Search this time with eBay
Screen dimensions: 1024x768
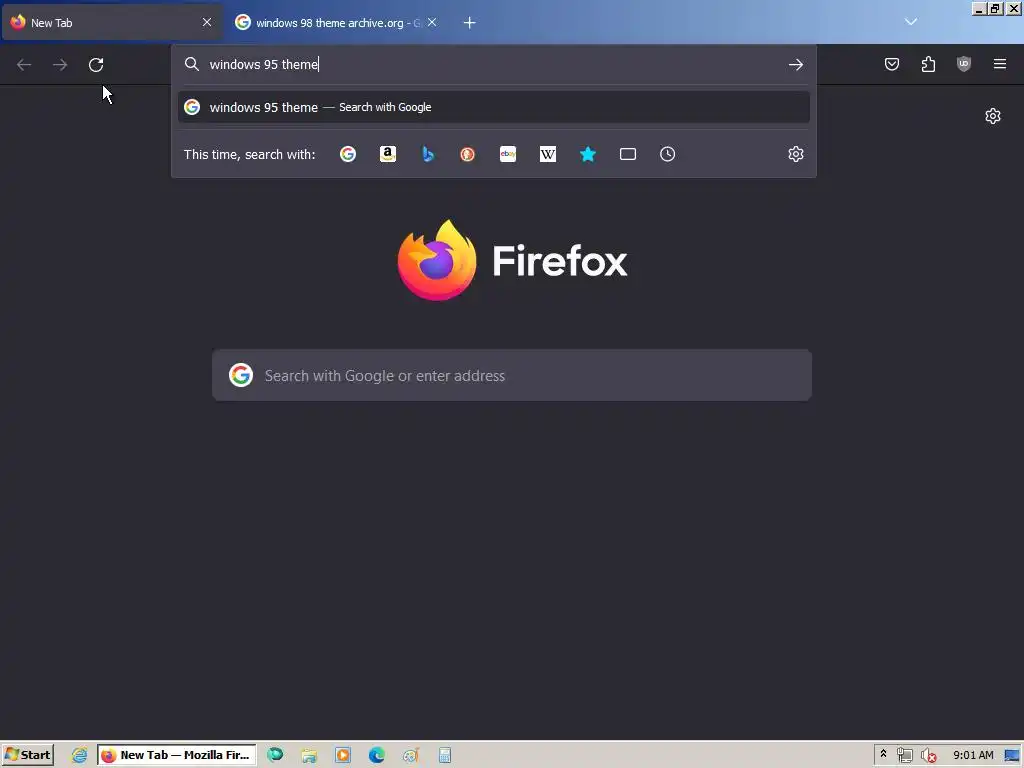508,154
